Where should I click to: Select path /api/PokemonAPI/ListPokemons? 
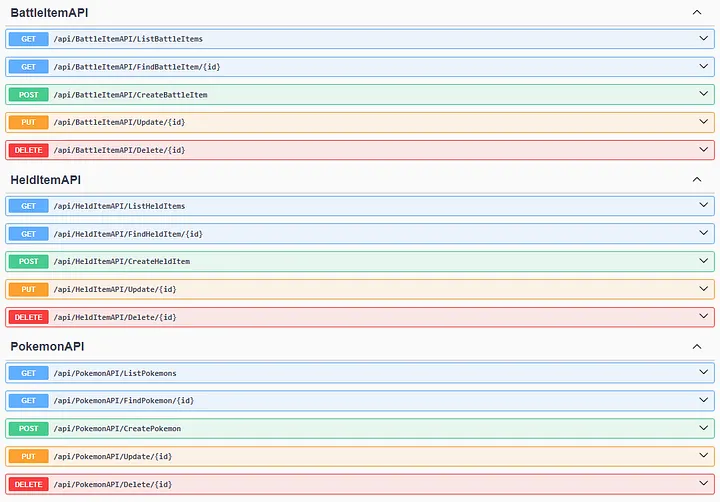click(115, 373)
